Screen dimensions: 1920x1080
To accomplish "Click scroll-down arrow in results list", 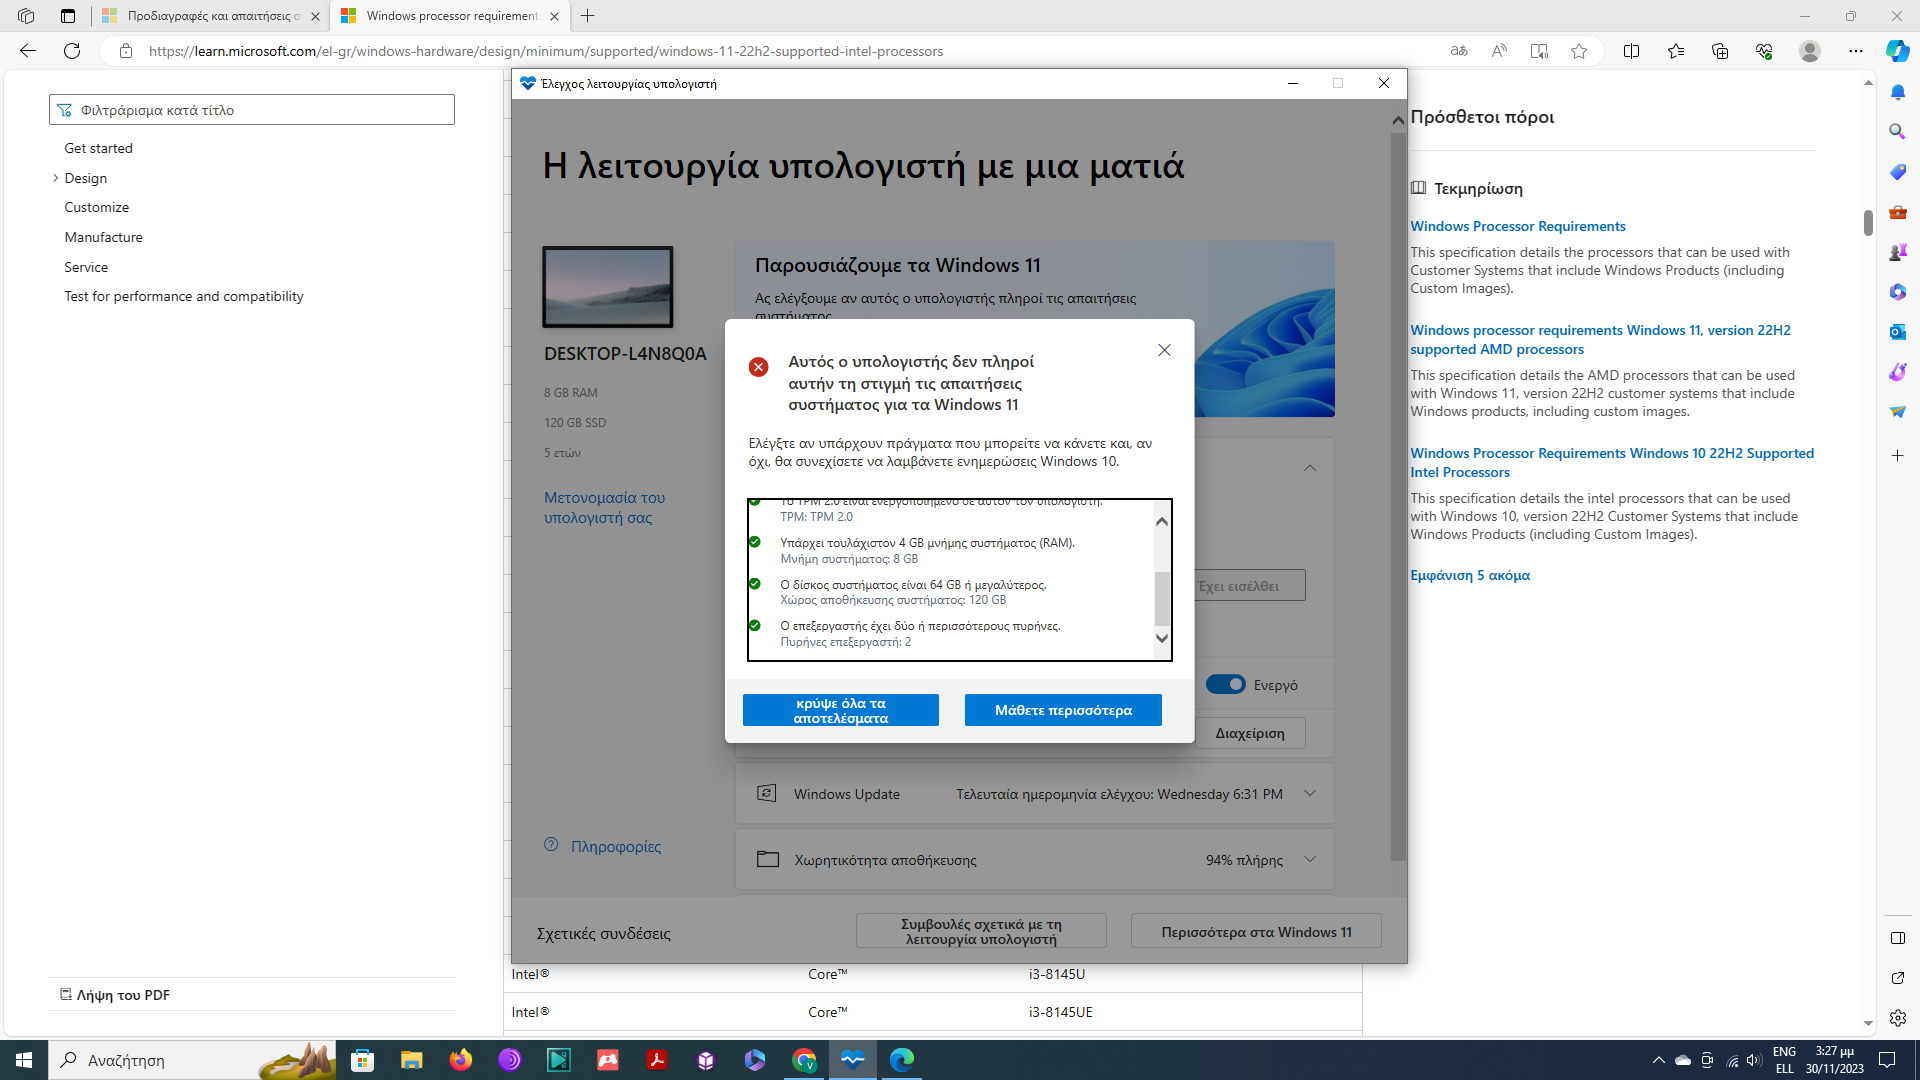I will pyautogui.click(x=1162, y=638).
